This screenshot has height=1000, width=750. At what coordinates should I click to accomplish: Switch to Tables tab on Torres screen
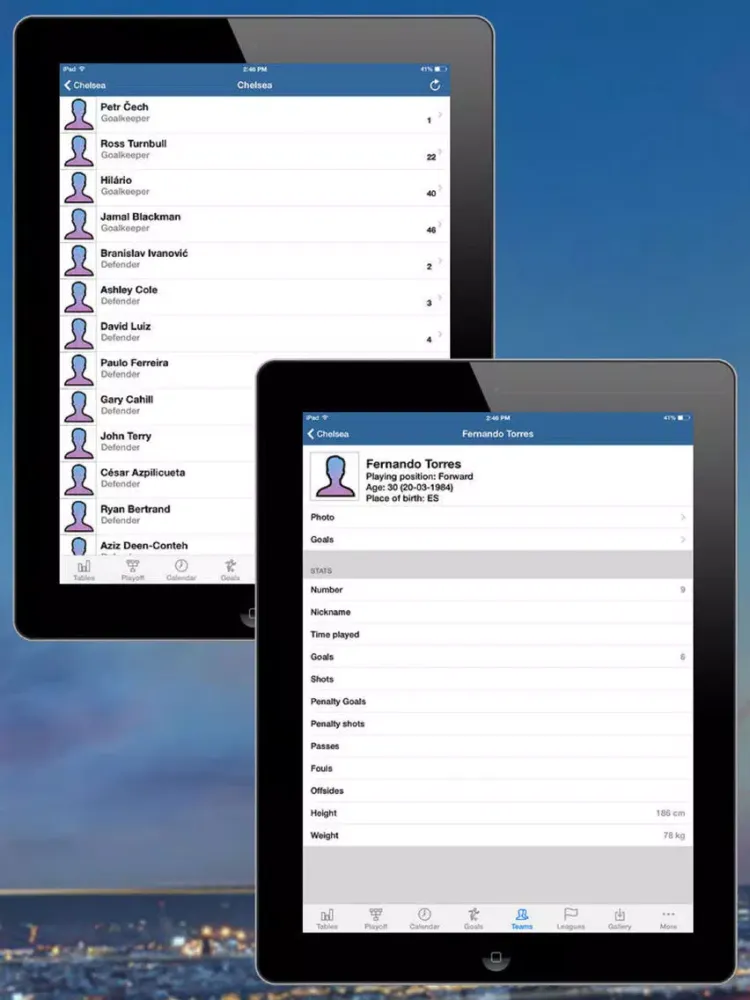pos(327,919)
